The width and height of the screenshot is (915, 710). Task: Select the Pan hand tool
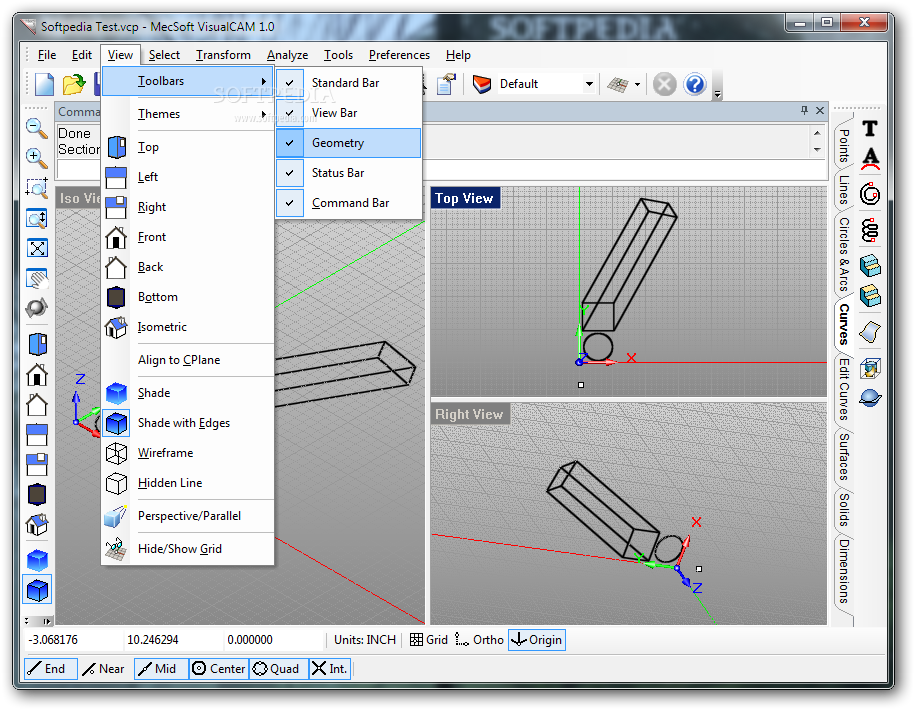click(x=37, y=278)
